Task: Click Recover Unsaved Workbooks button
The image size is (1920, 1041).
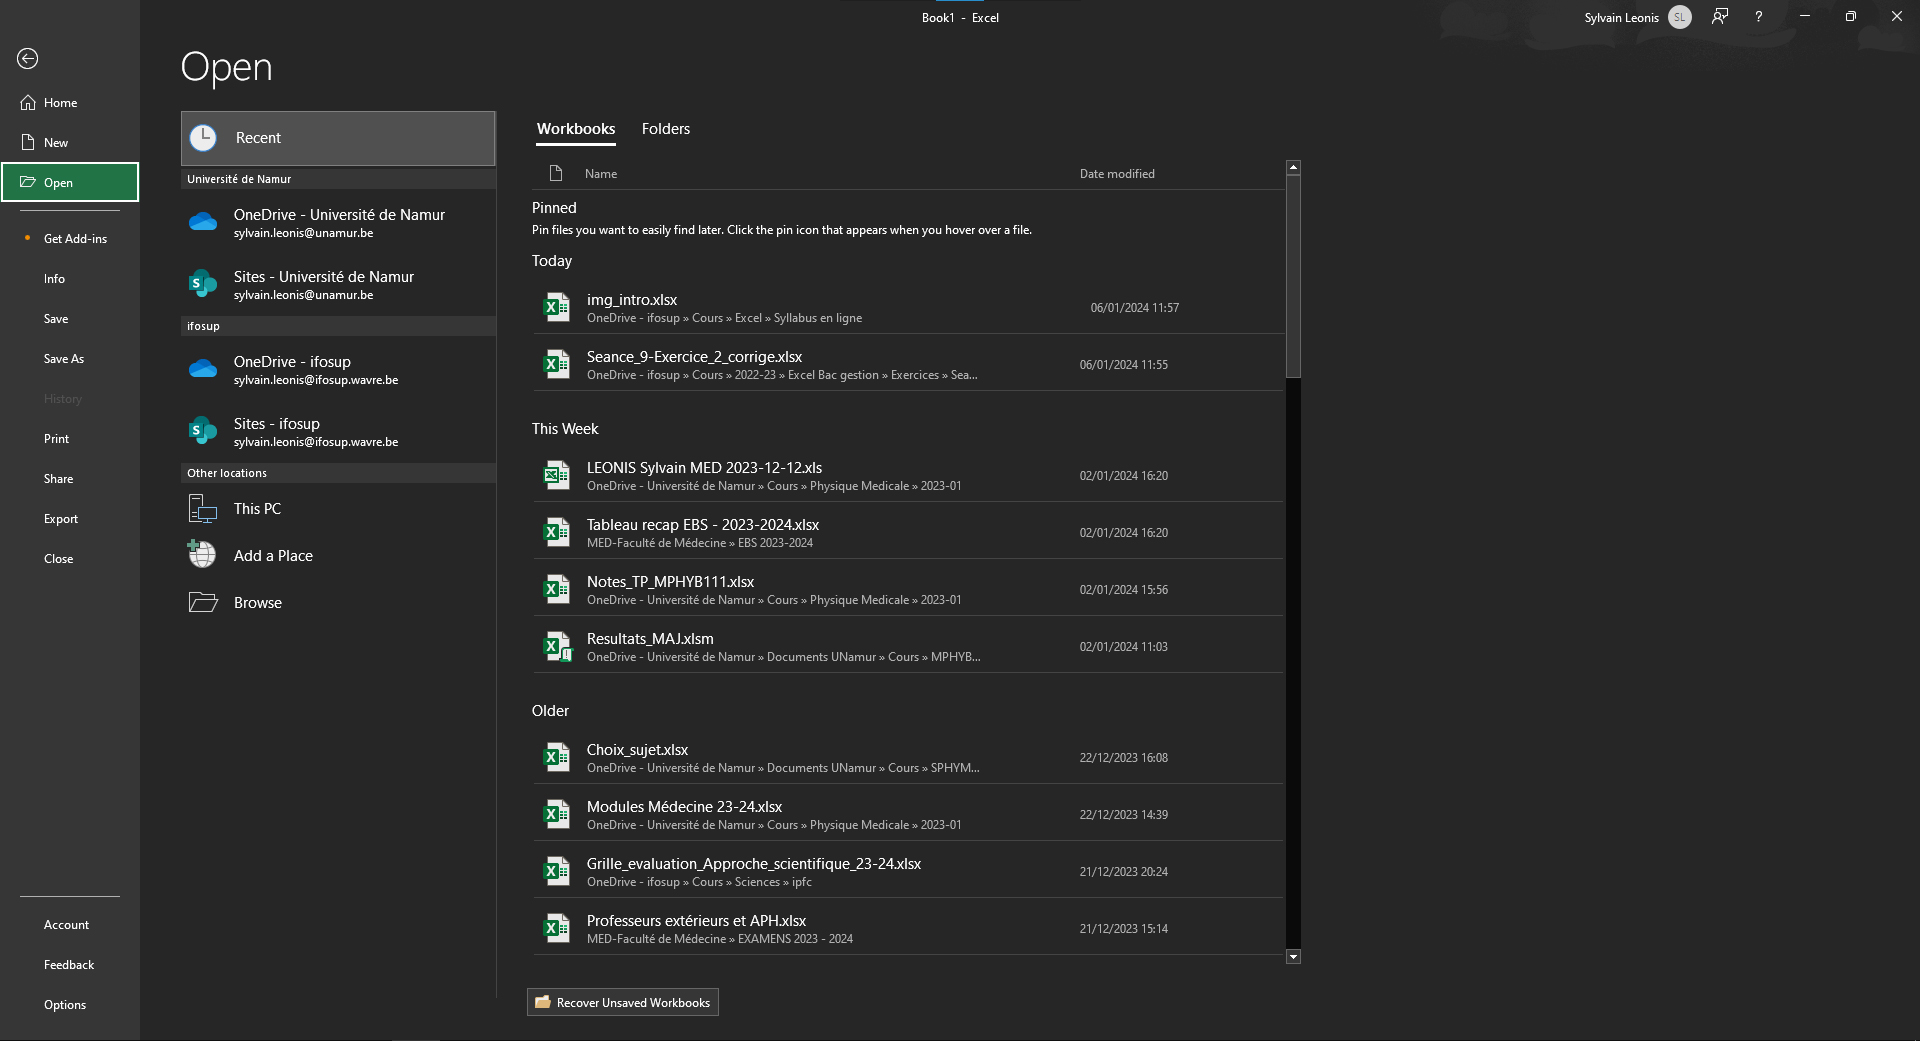Action: [623, 1002]
